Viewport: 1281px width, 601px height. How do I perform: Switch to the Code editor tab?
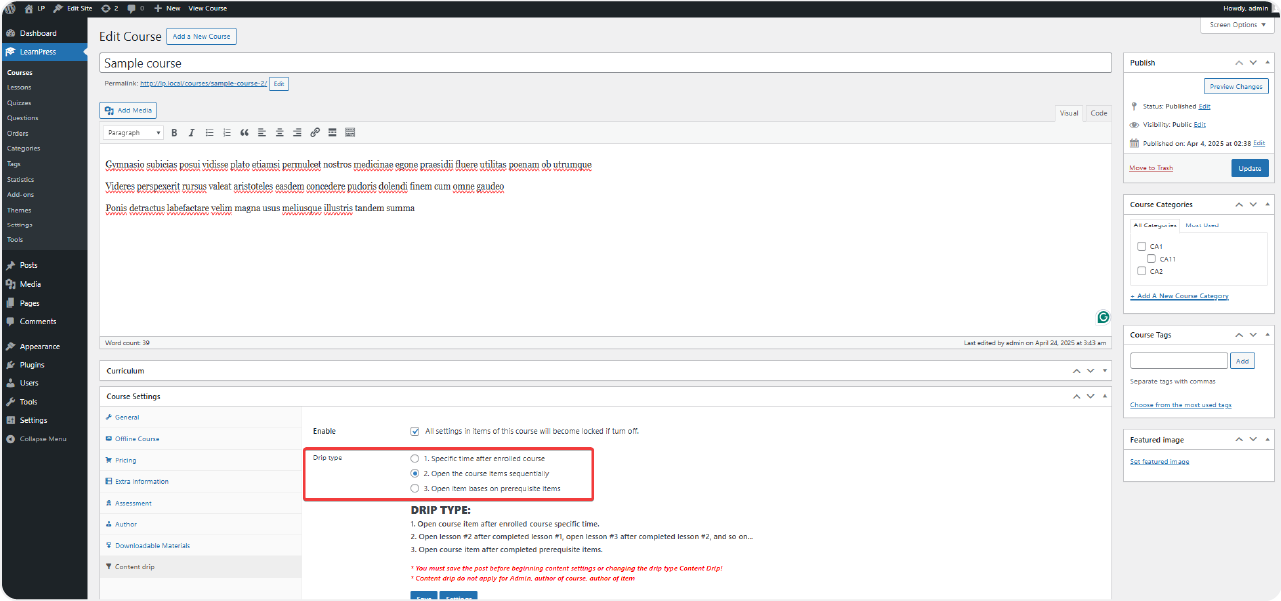pyautogui.click(x=1098, y=113)
